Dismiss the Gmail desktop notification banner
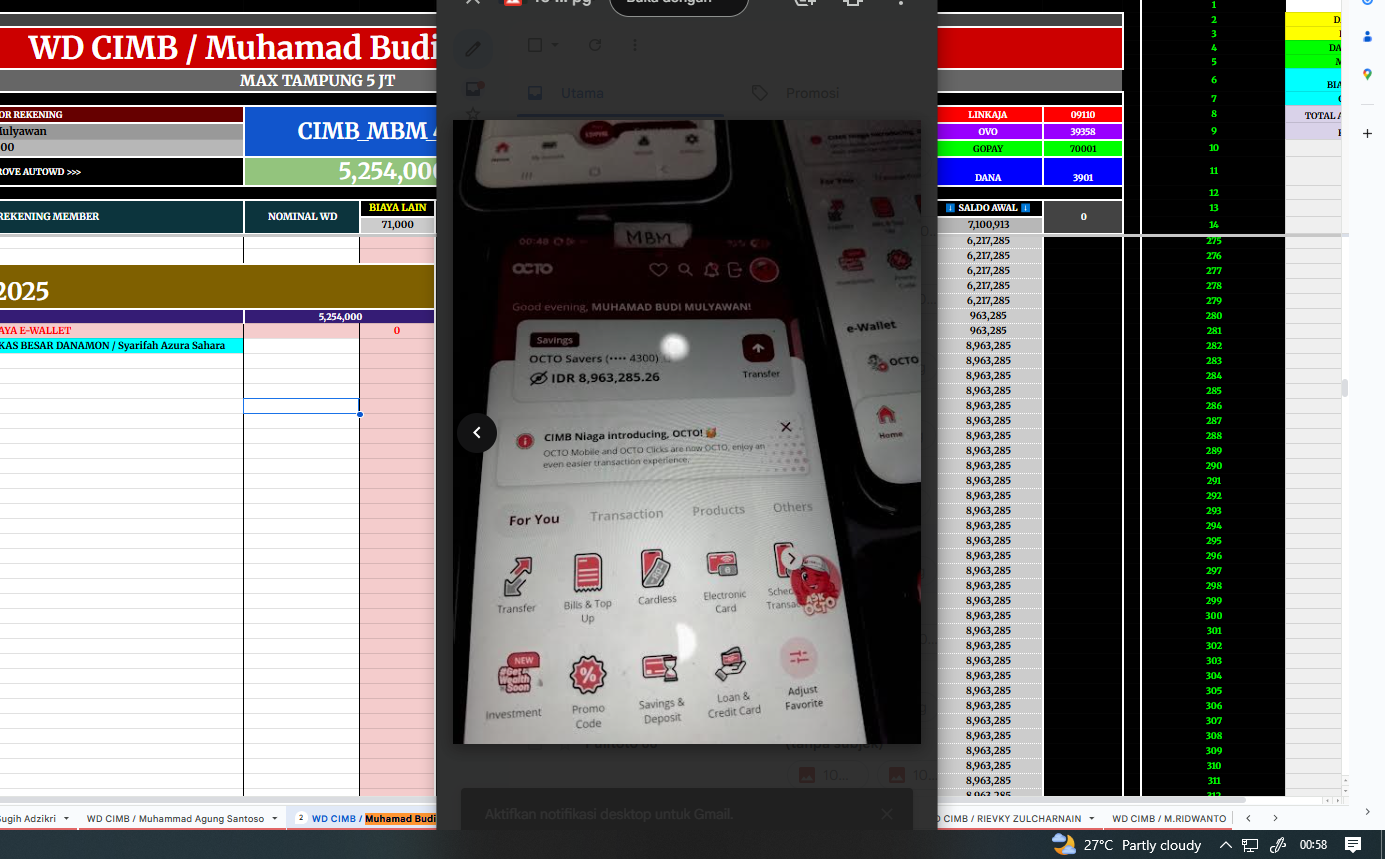The width and height of the screenshot is (1385, 859). pyautogui.click(x=886, y=814)
